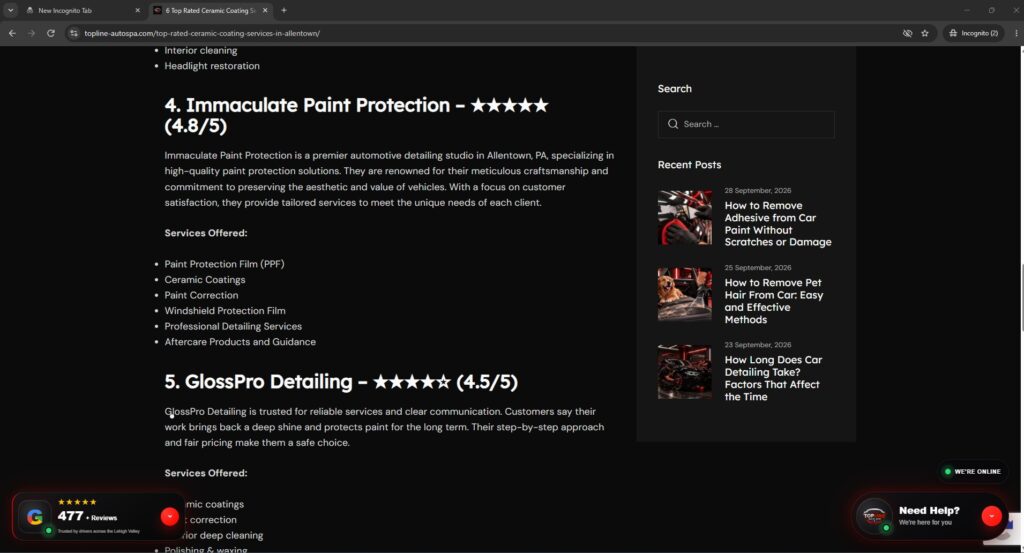This screenshot has width=1024, height=553.
Task: Open the tab search dropdown arrow
Action: point(10,10)
